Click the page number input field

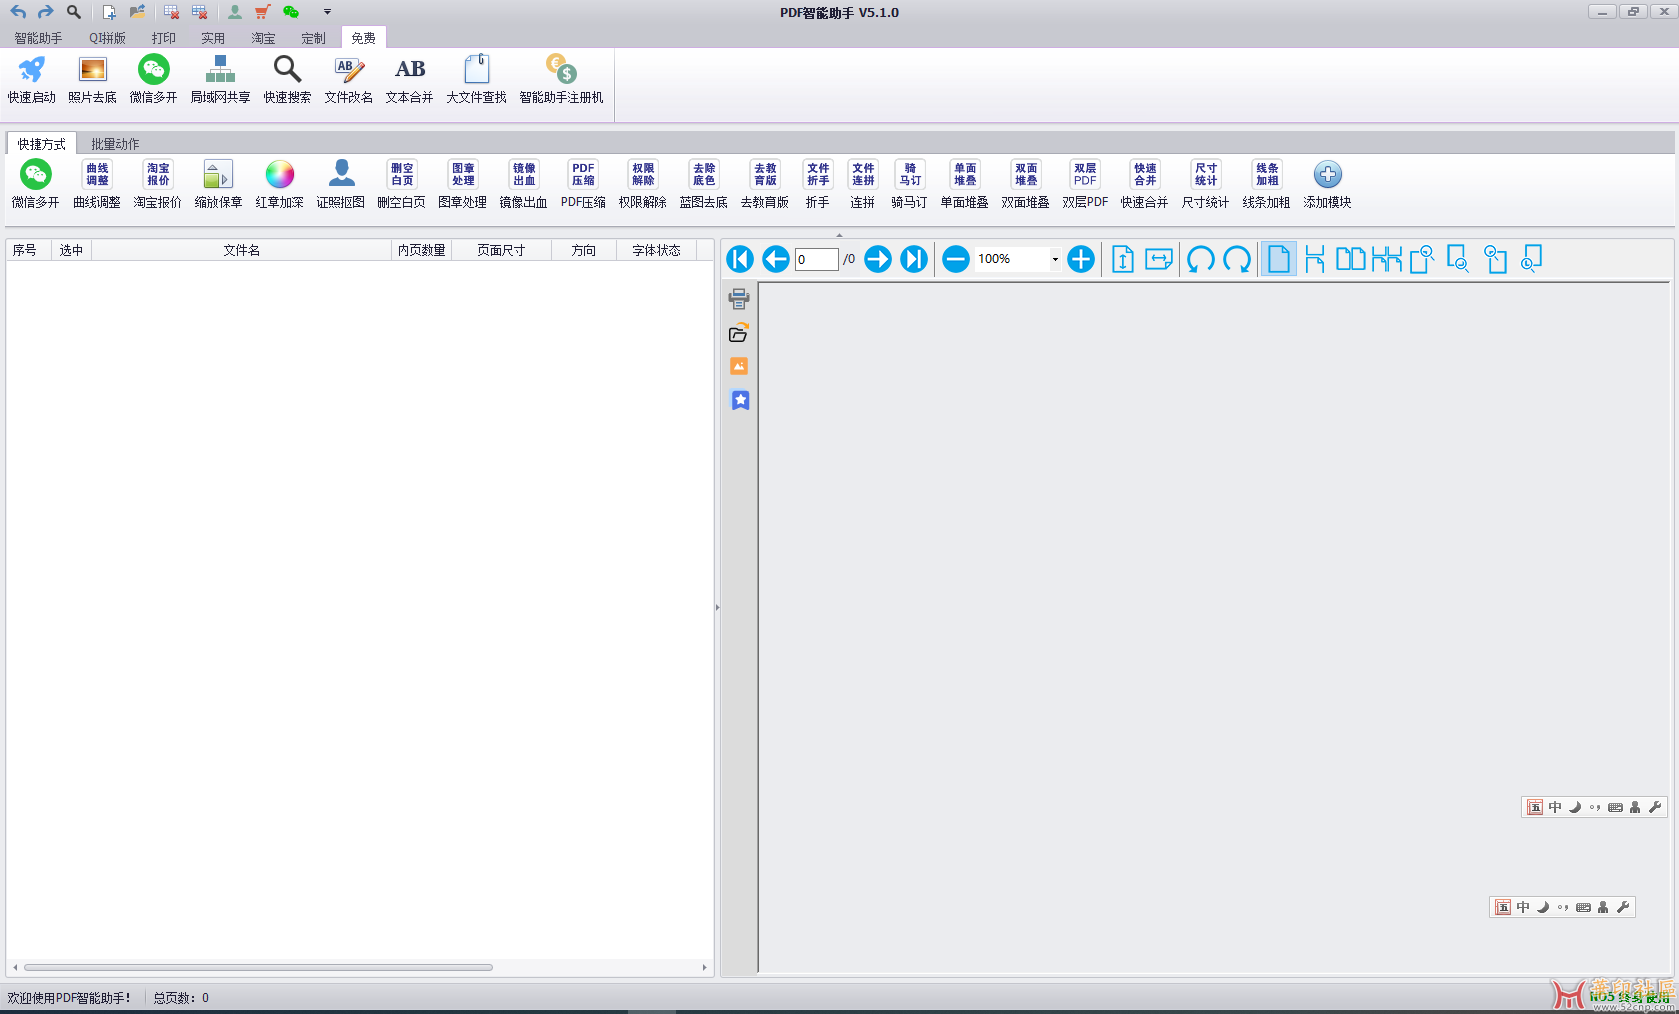[x=816, y=259]
